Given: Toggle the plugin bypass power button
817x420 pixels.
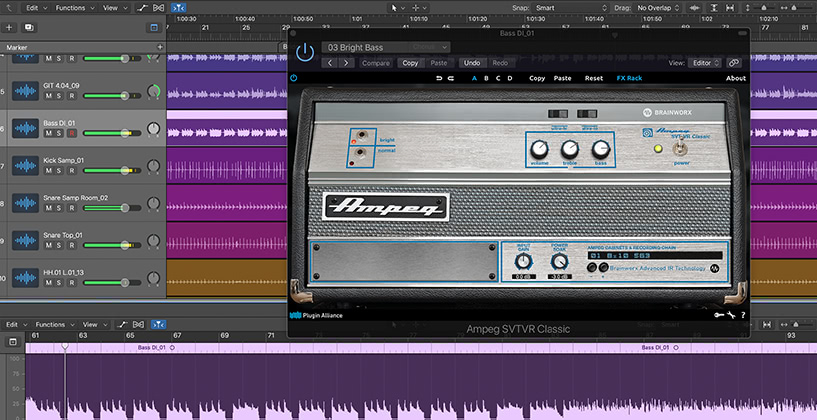Looking at the screenshot, I should click(x=305, y=53).
